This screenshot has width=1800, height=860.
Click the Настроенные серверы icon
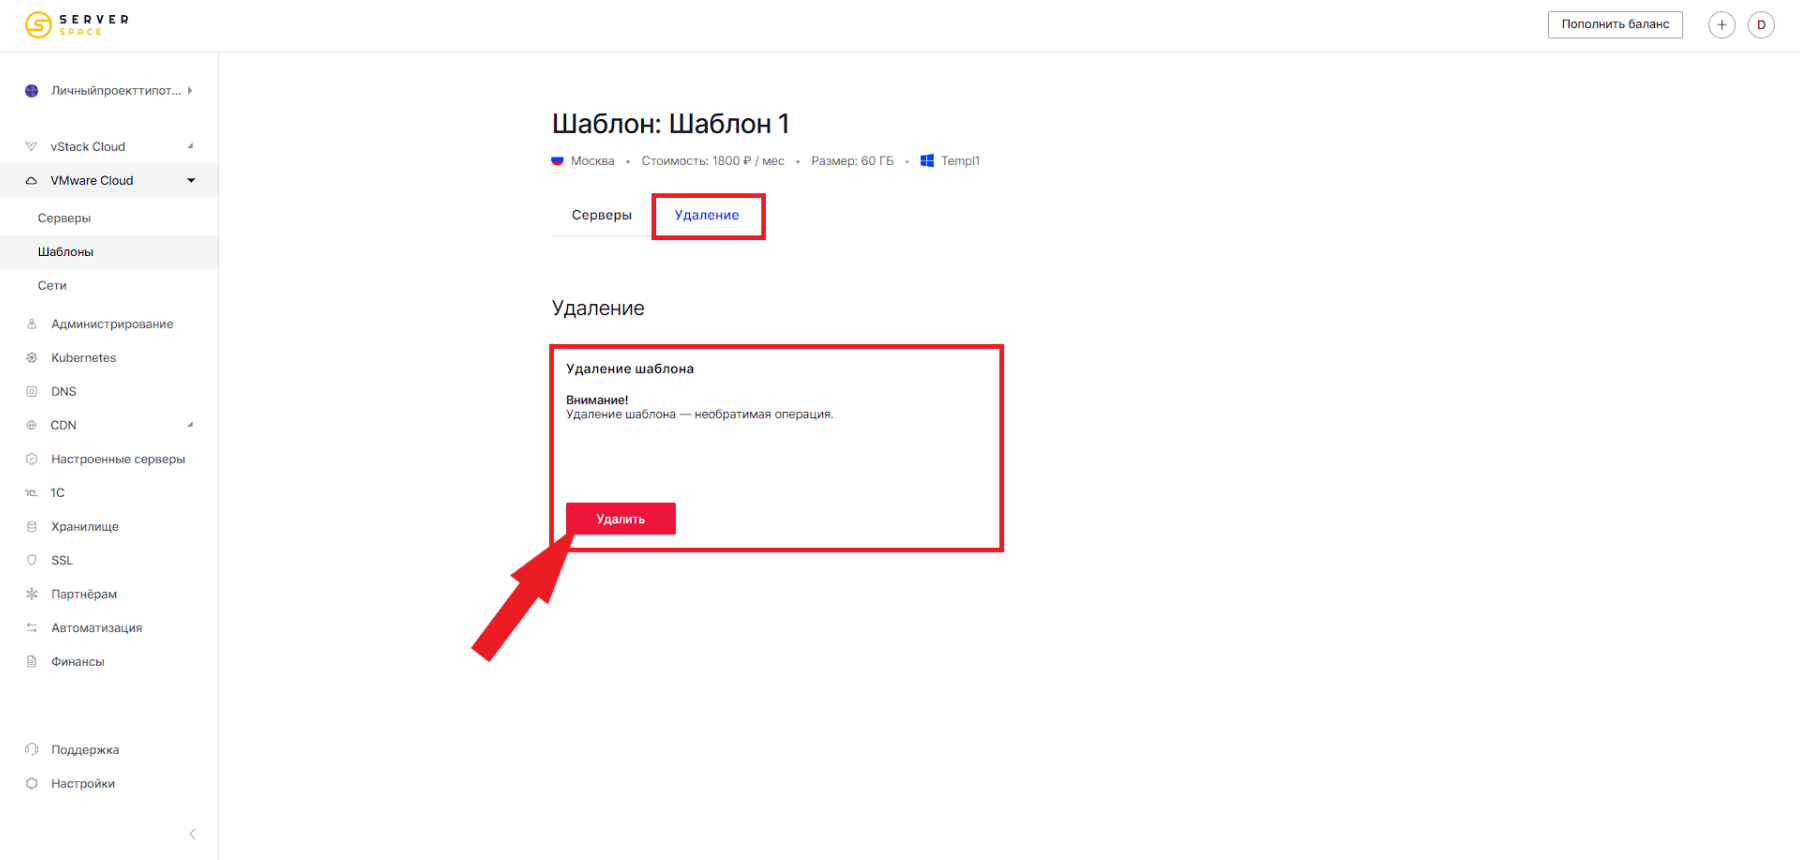31,459
